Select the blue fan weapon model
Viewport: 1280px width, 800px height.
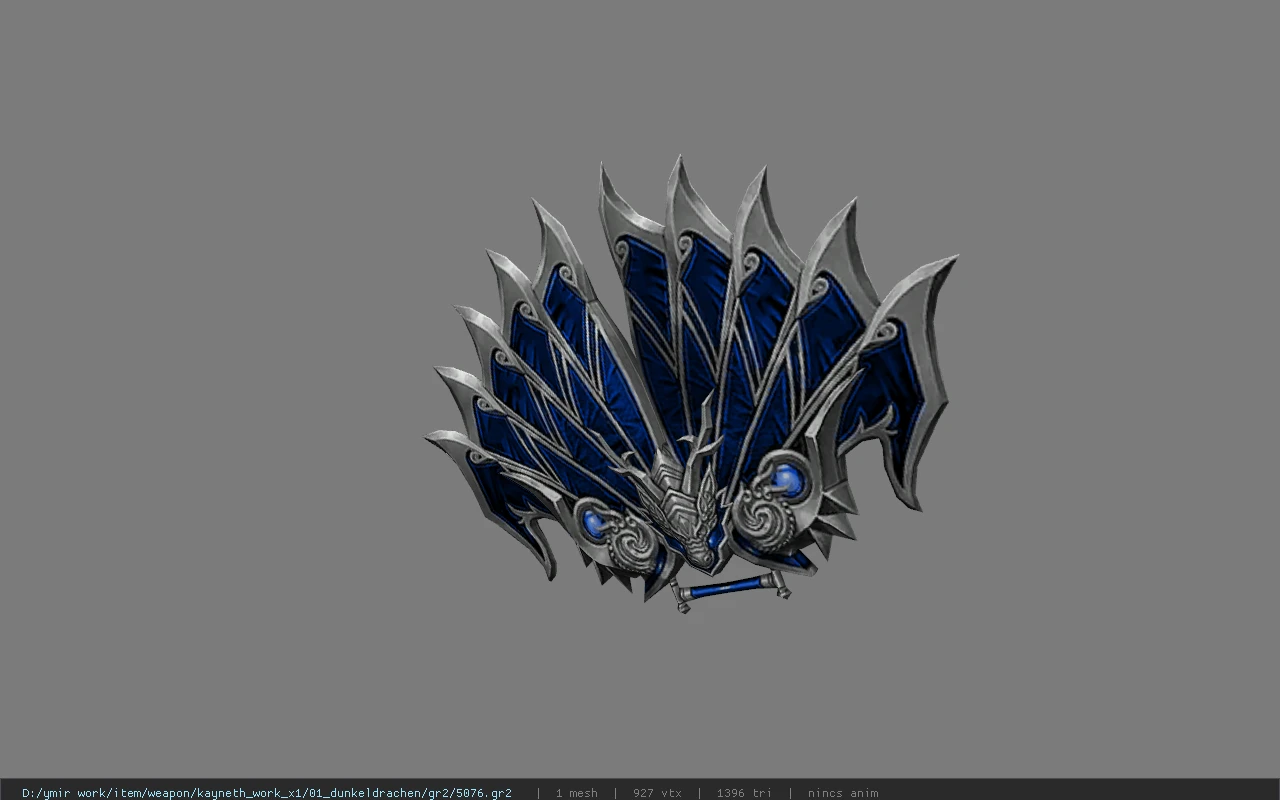pyautogui.click(x=690, y=385)
